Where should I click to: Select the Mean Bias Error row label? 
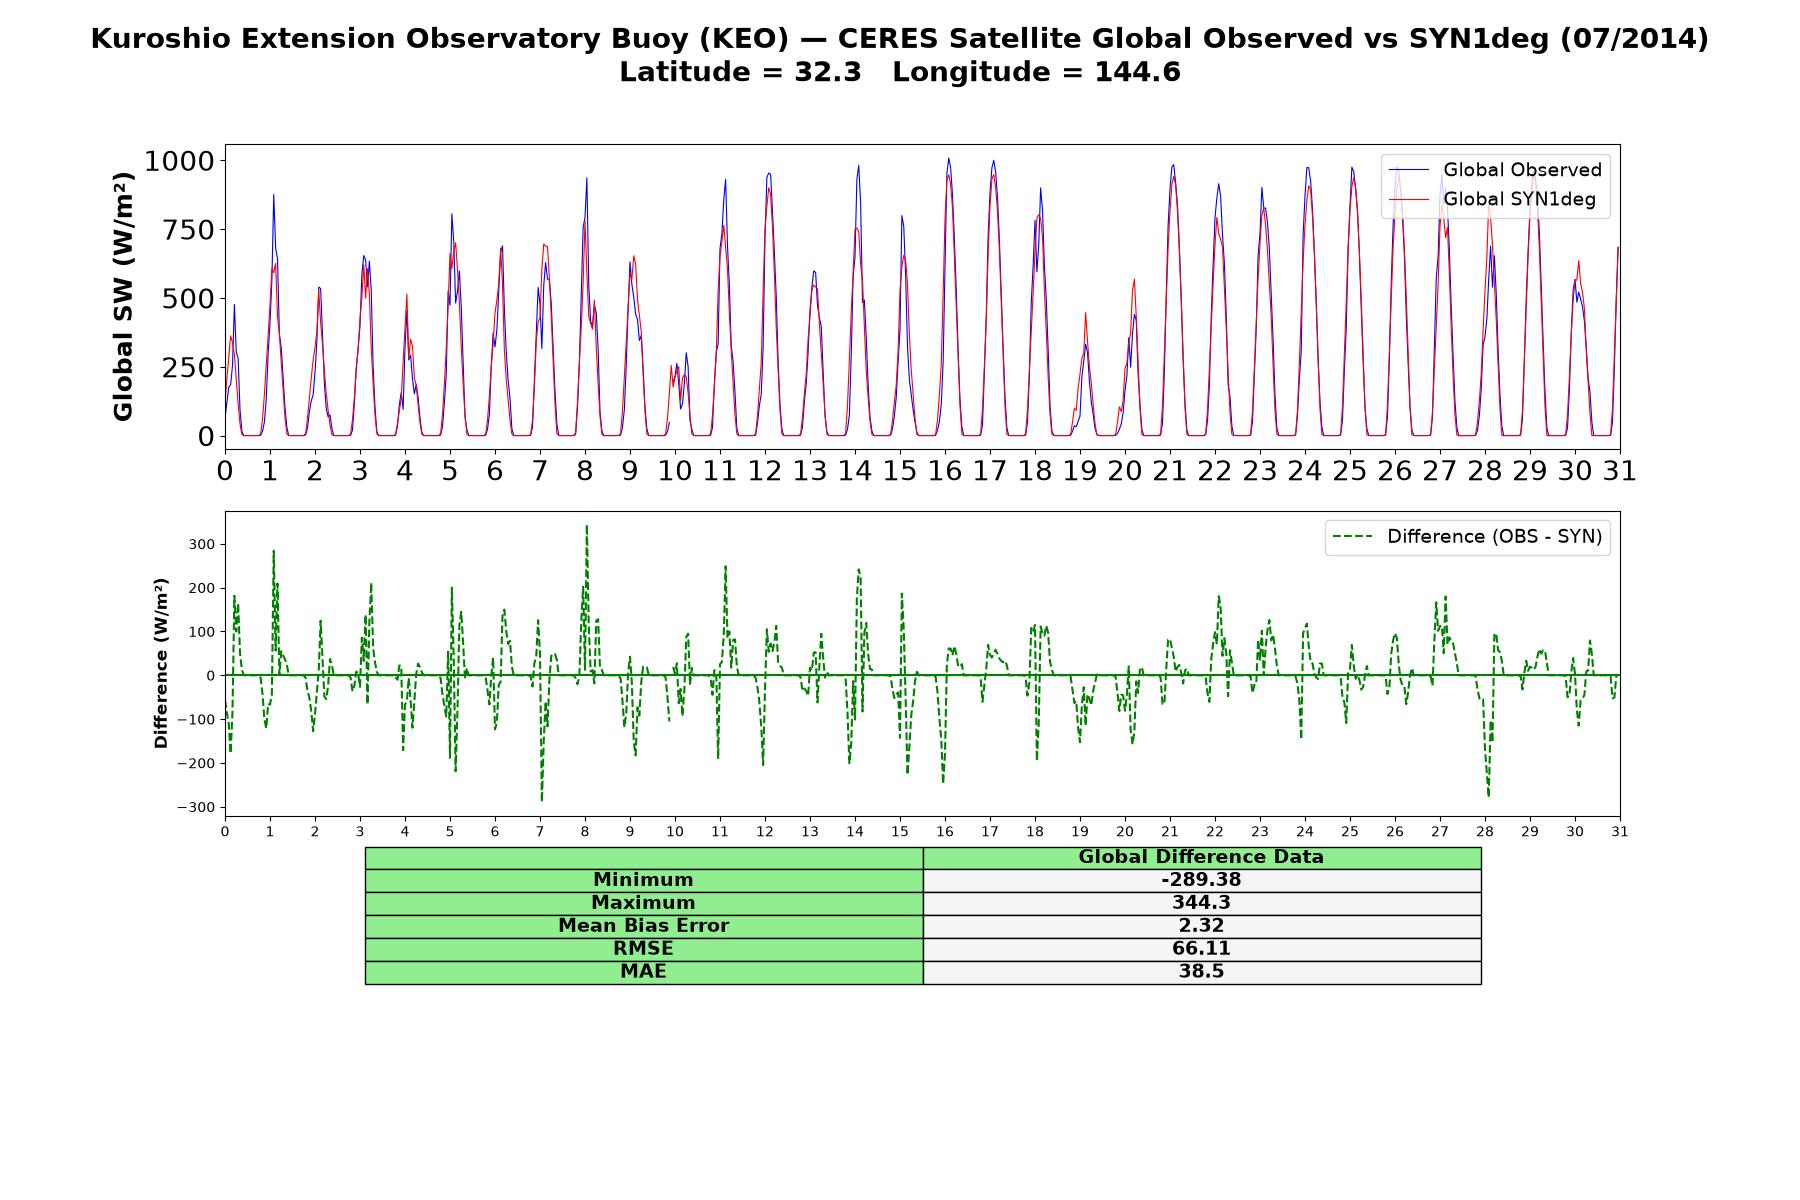pos(643,926)
